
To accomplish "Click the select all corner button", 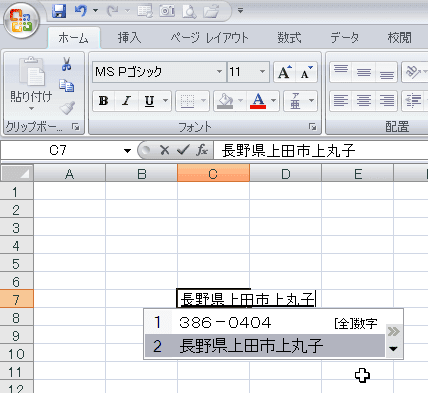I will click(17, 173).
